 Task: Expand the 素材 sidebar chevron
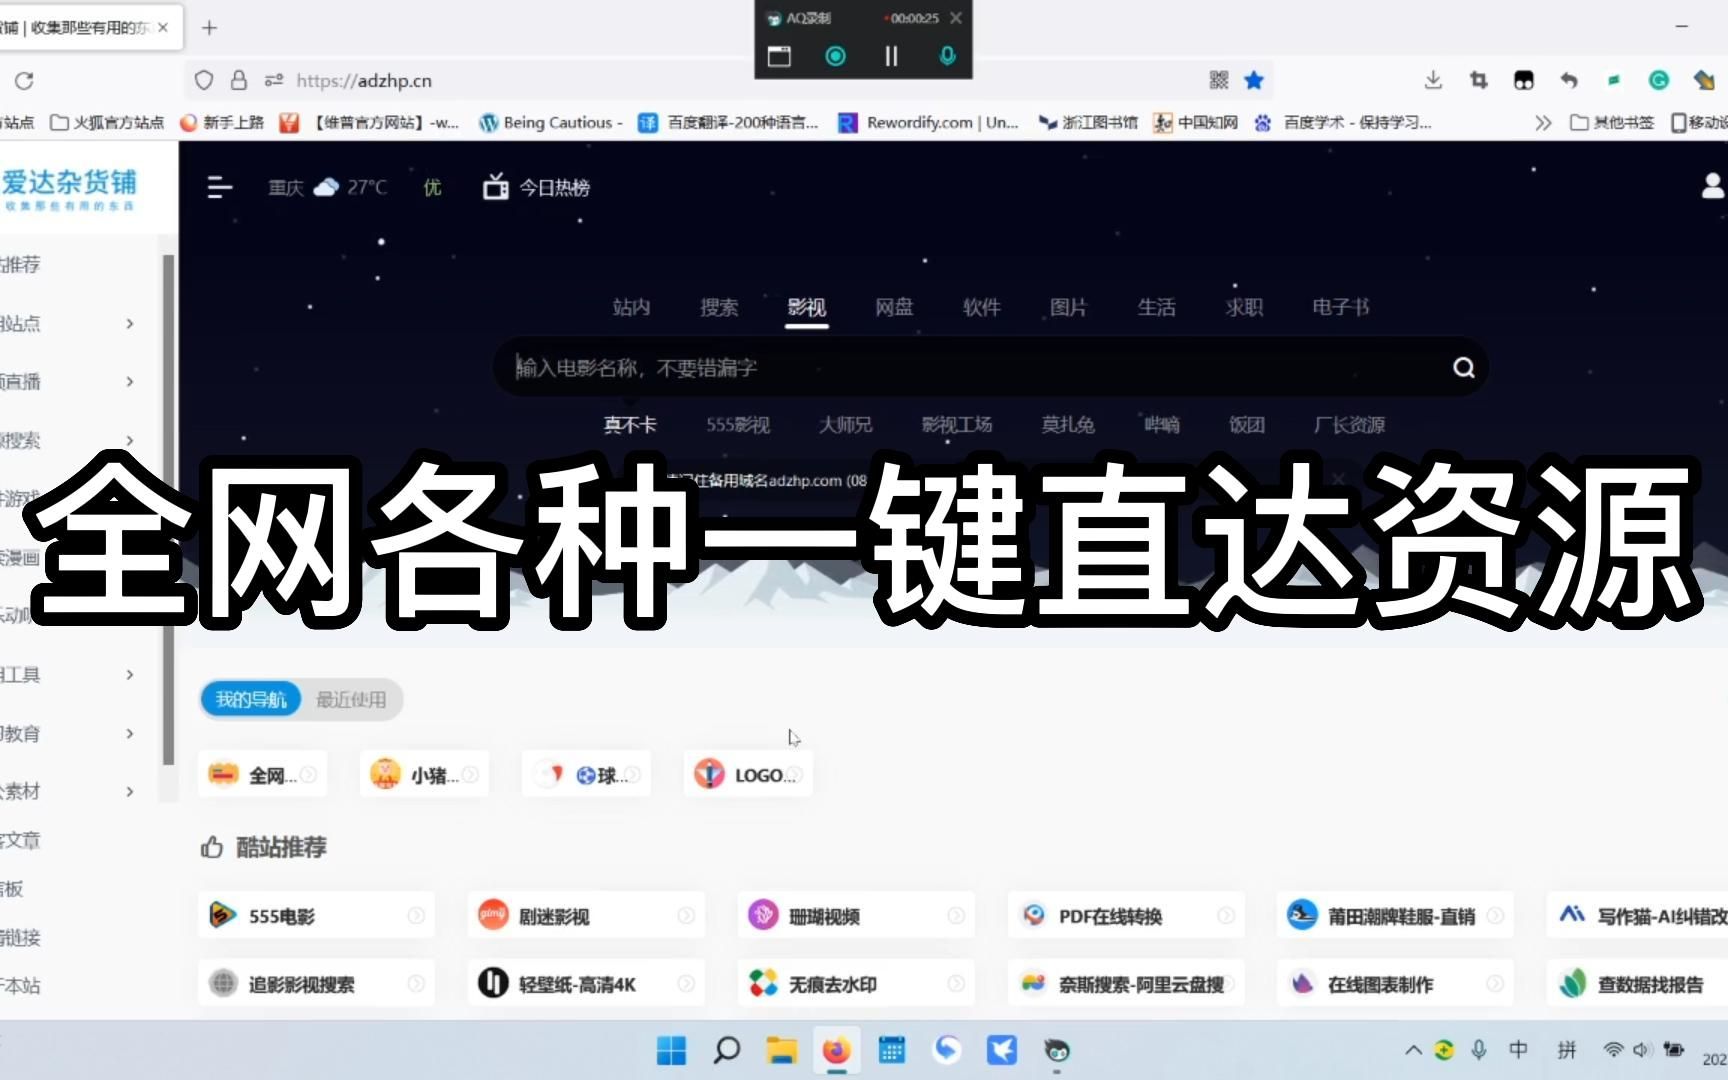point(130,791)
